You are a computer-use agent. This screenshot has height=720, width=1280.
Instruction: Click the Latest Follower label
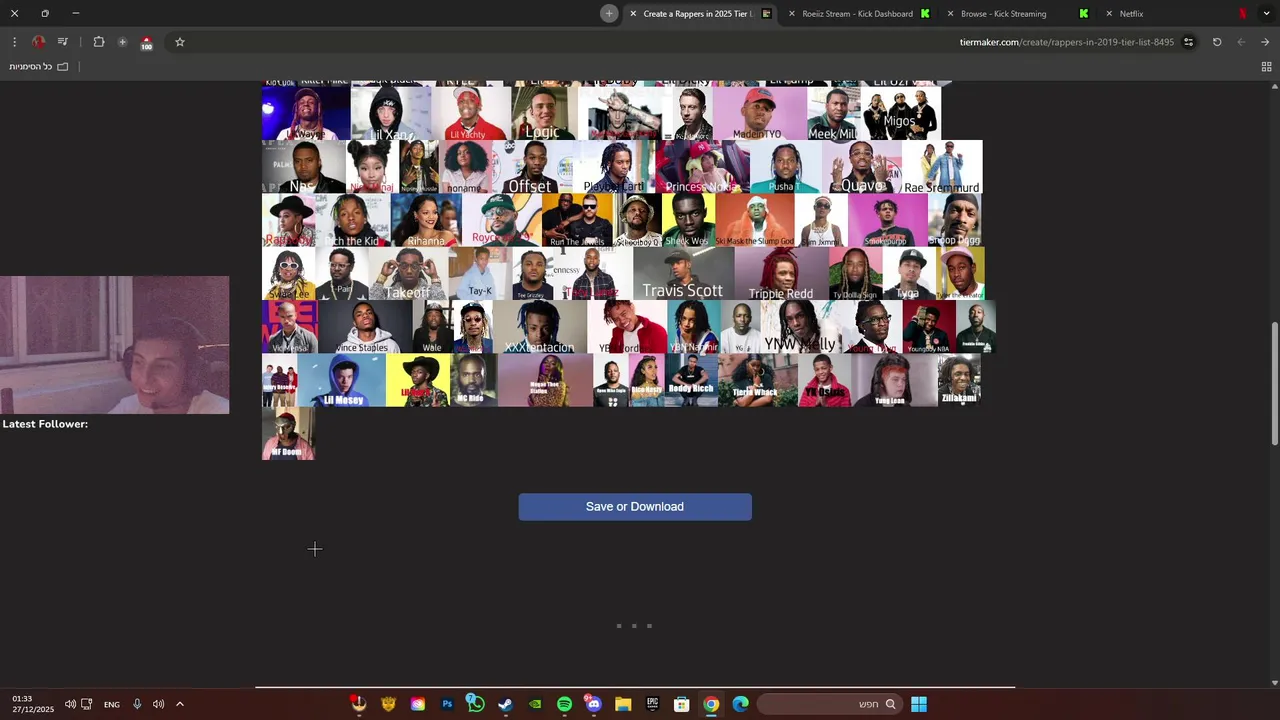click(45, 424)
